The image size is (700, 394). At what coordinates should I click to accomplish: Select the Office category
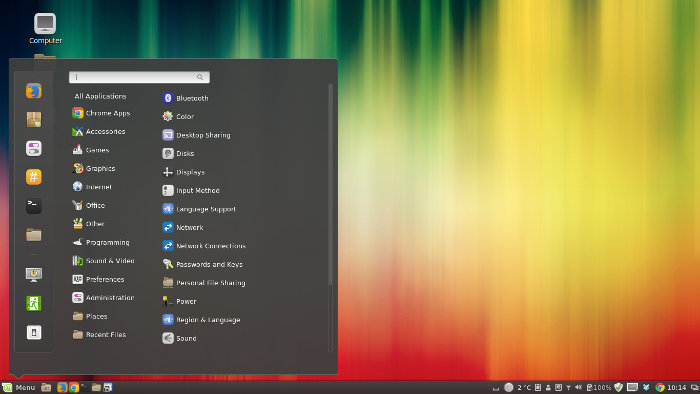89,205
